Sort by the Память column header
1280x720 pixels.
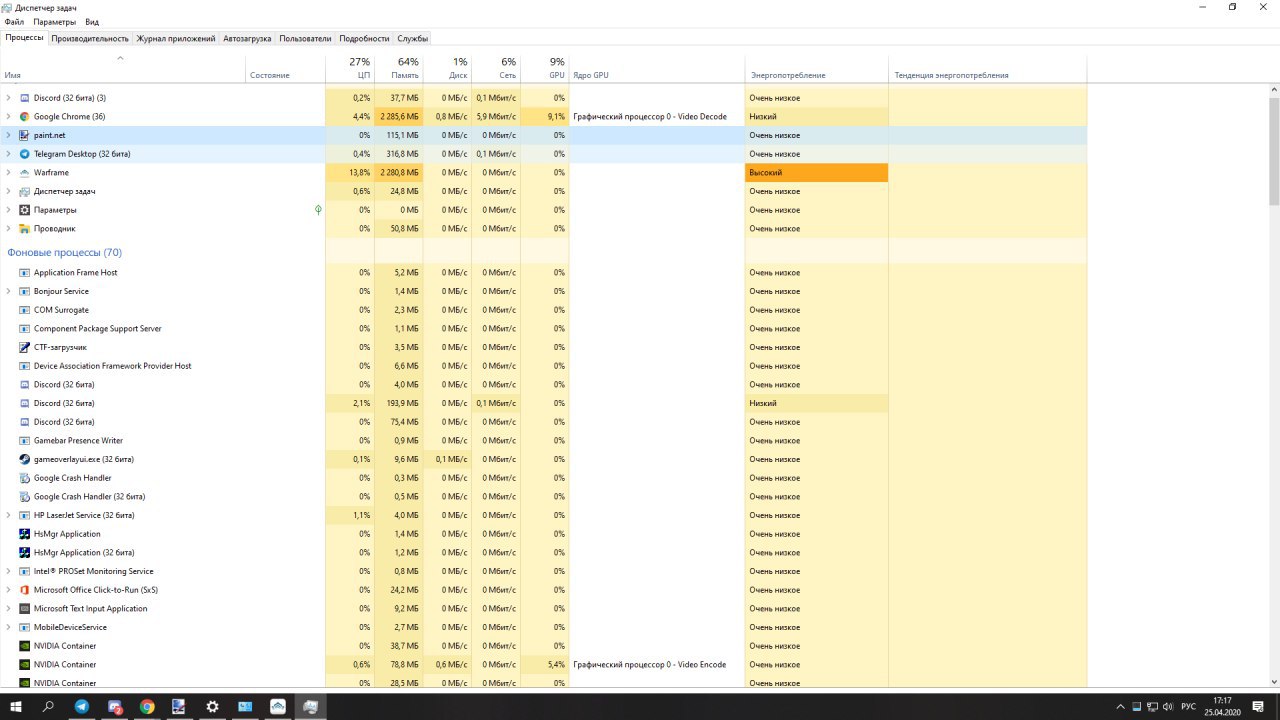point(399,68)
